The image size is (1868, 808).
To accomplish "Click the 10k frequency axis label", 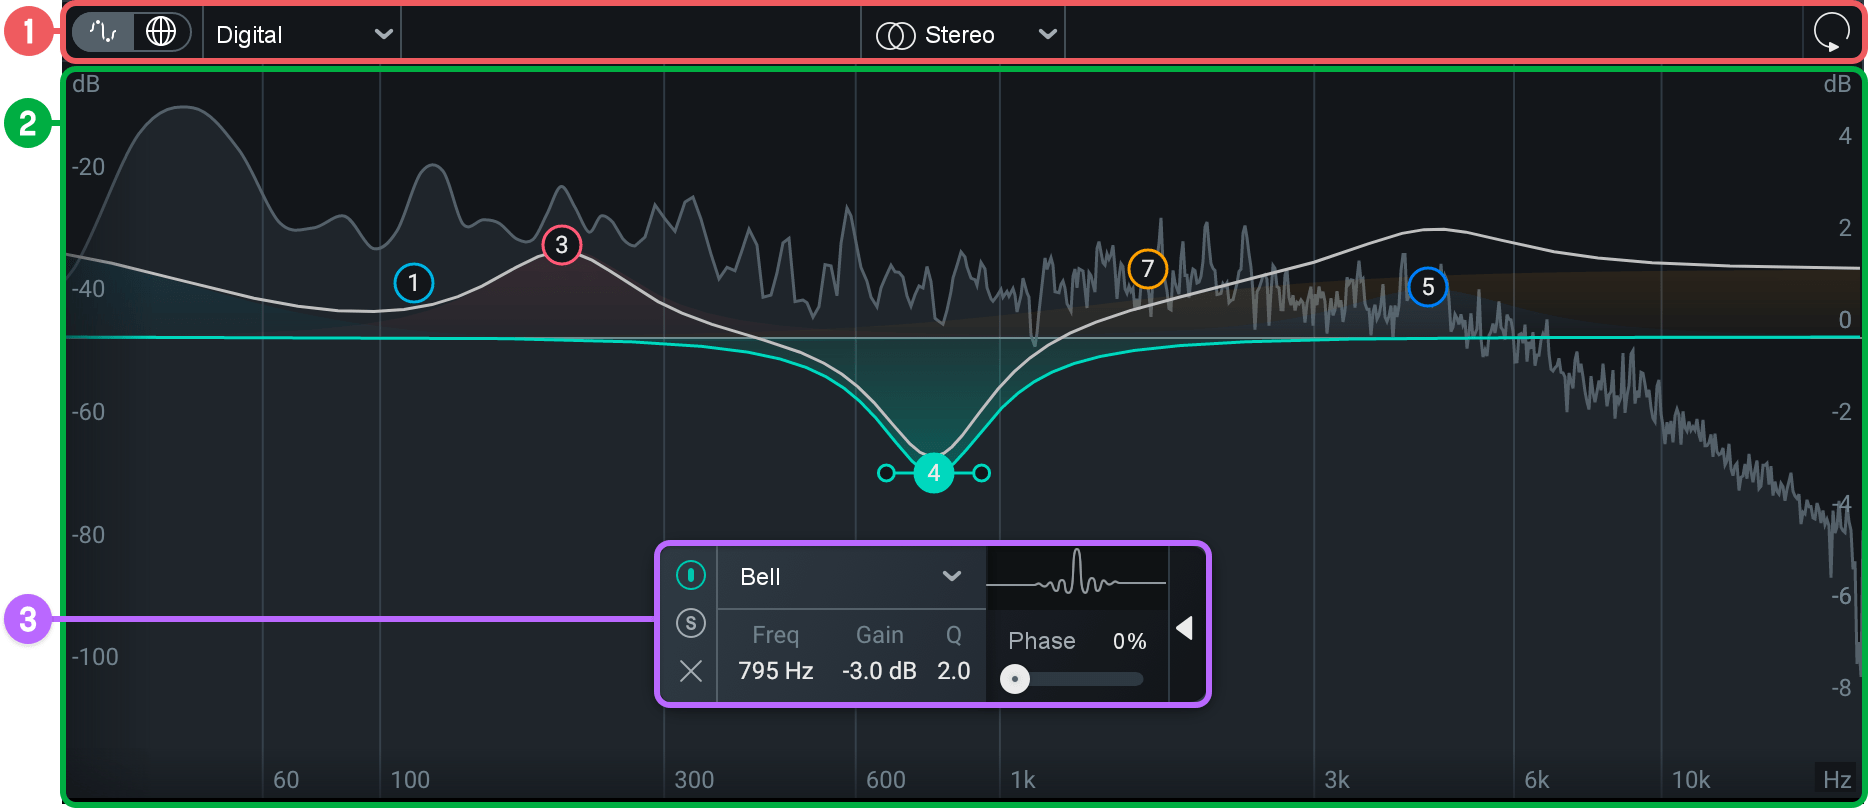I will [x=1691, y=780].
